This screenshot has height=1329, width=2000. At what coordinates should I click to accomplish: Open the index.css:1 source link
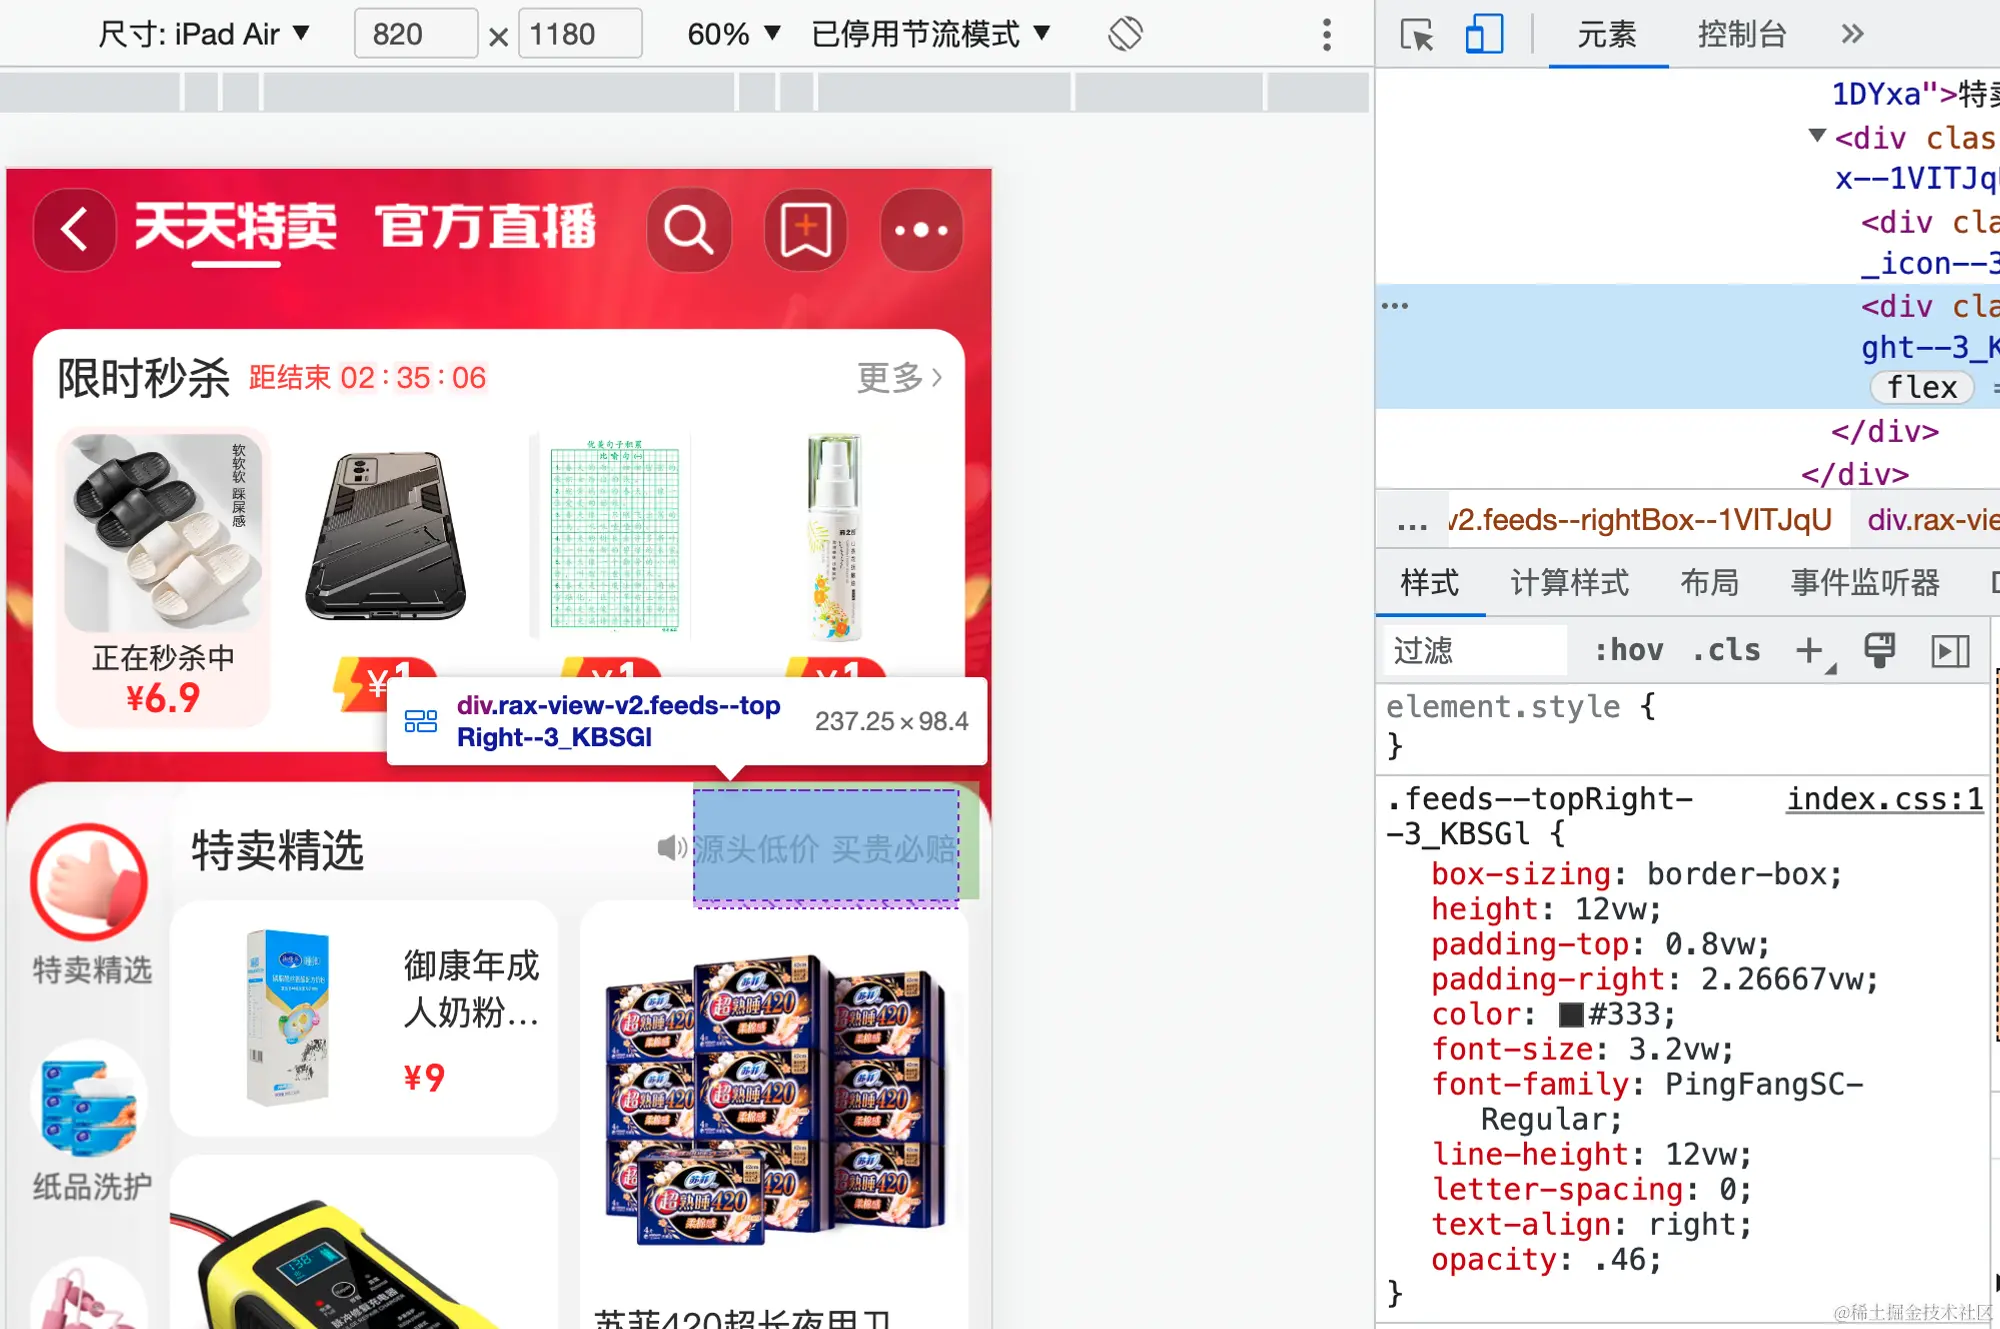1884,799
